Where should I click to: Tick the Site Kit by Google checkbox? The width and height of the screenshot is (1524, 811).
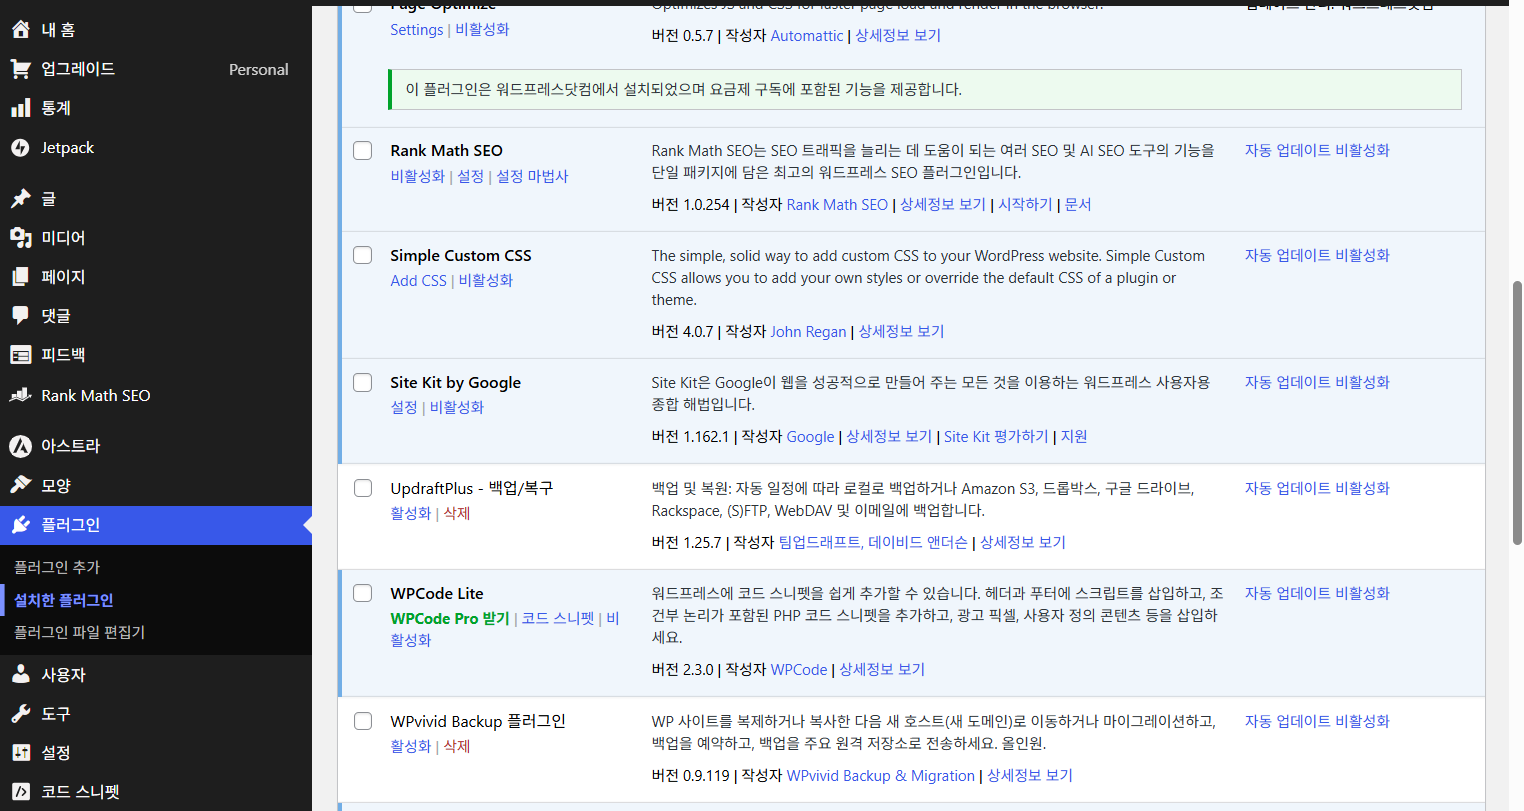tap(363, 382)
